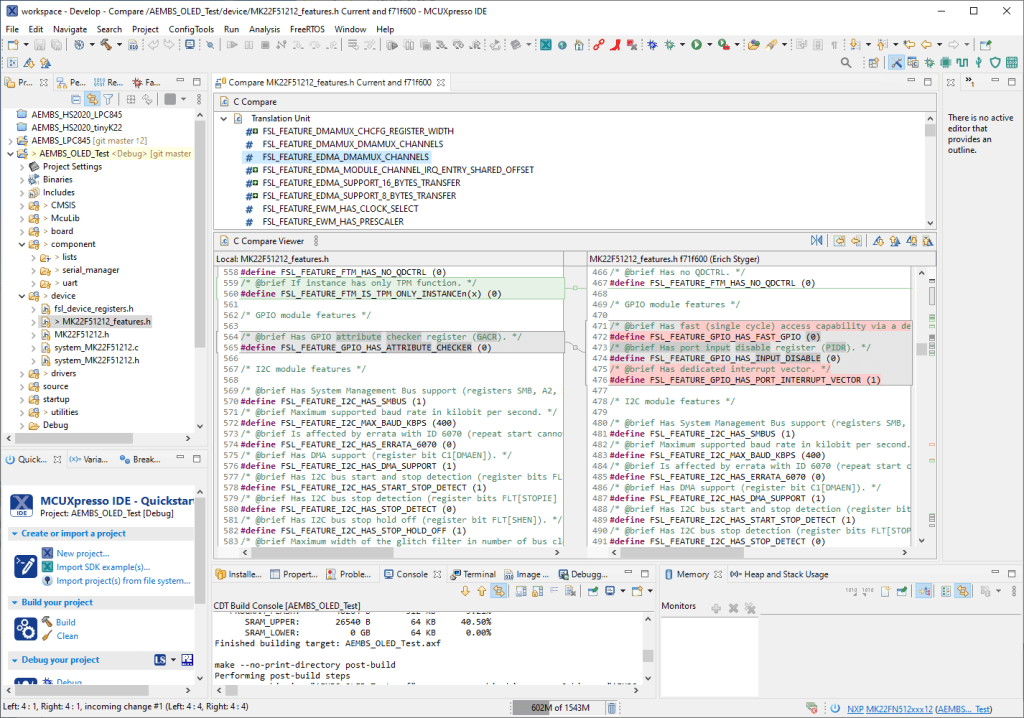The image size is (1024, 718).
Task: Click the Clean link in Quickstart
Action: coord(67,636)
